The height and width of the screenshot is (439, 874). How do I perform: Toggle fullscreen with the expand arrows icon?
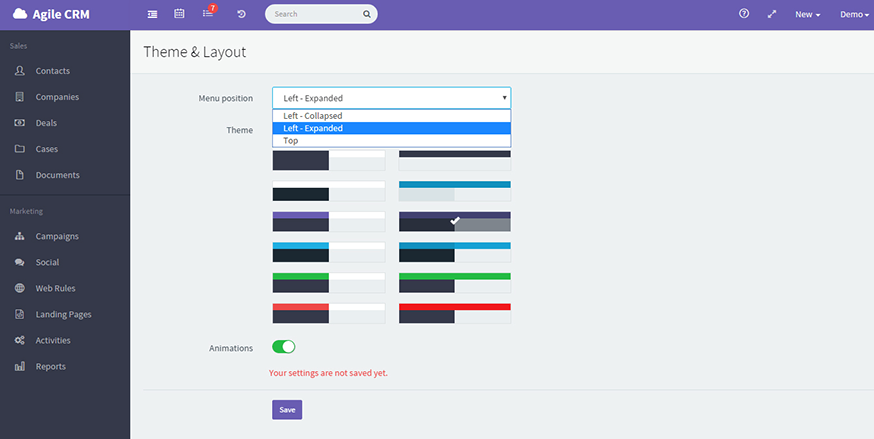tap(772, 14)
